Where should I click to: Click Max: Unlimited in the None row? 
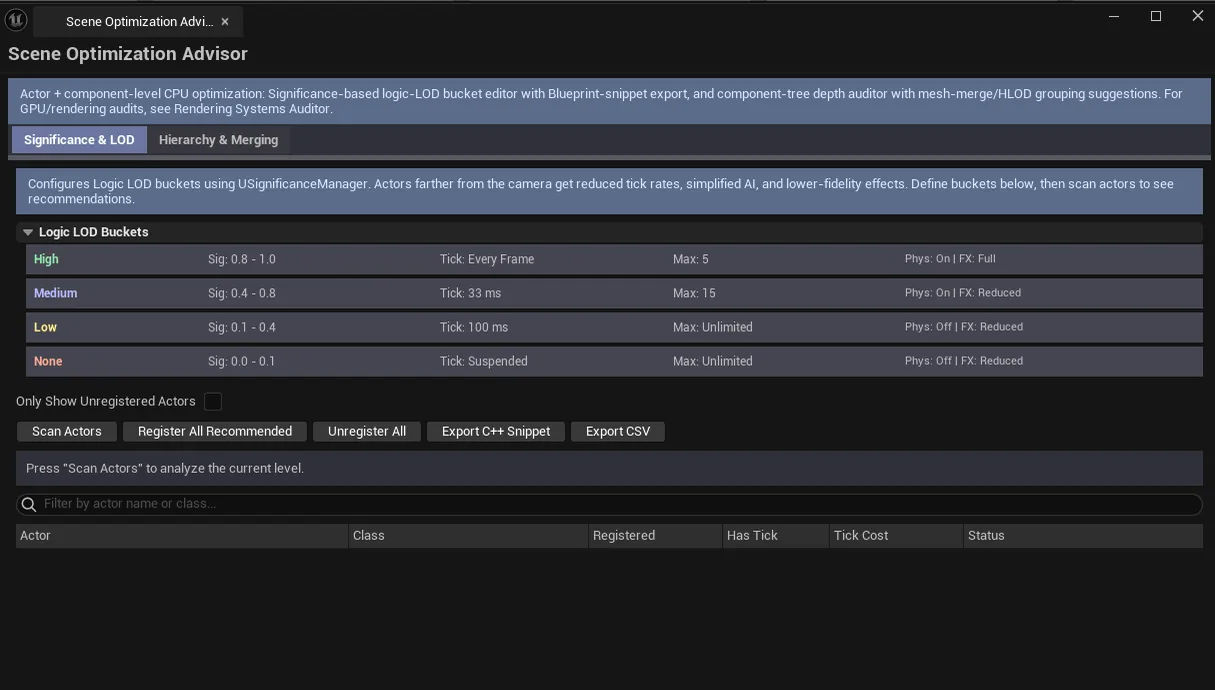(713, 361)
